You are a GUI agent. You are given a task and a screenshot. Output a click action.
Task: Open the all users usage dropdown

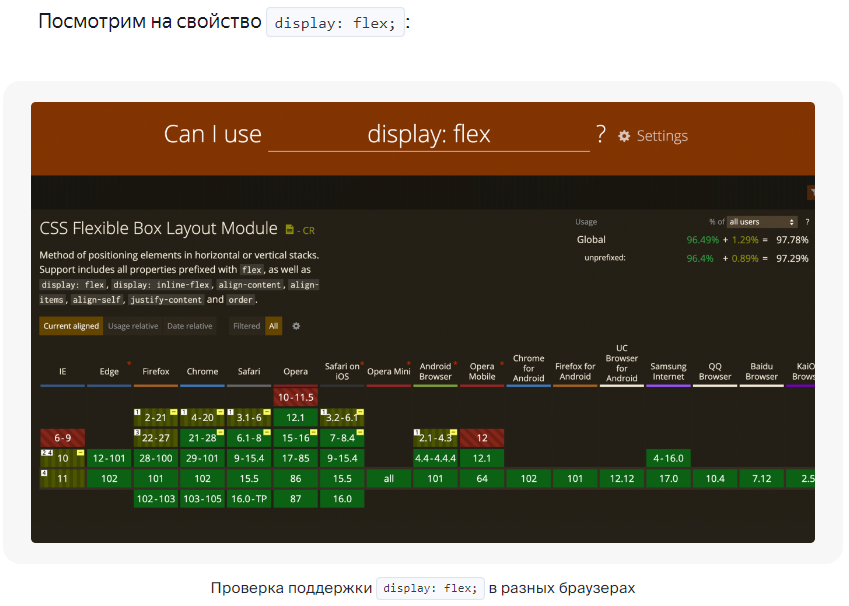[762, 222]
